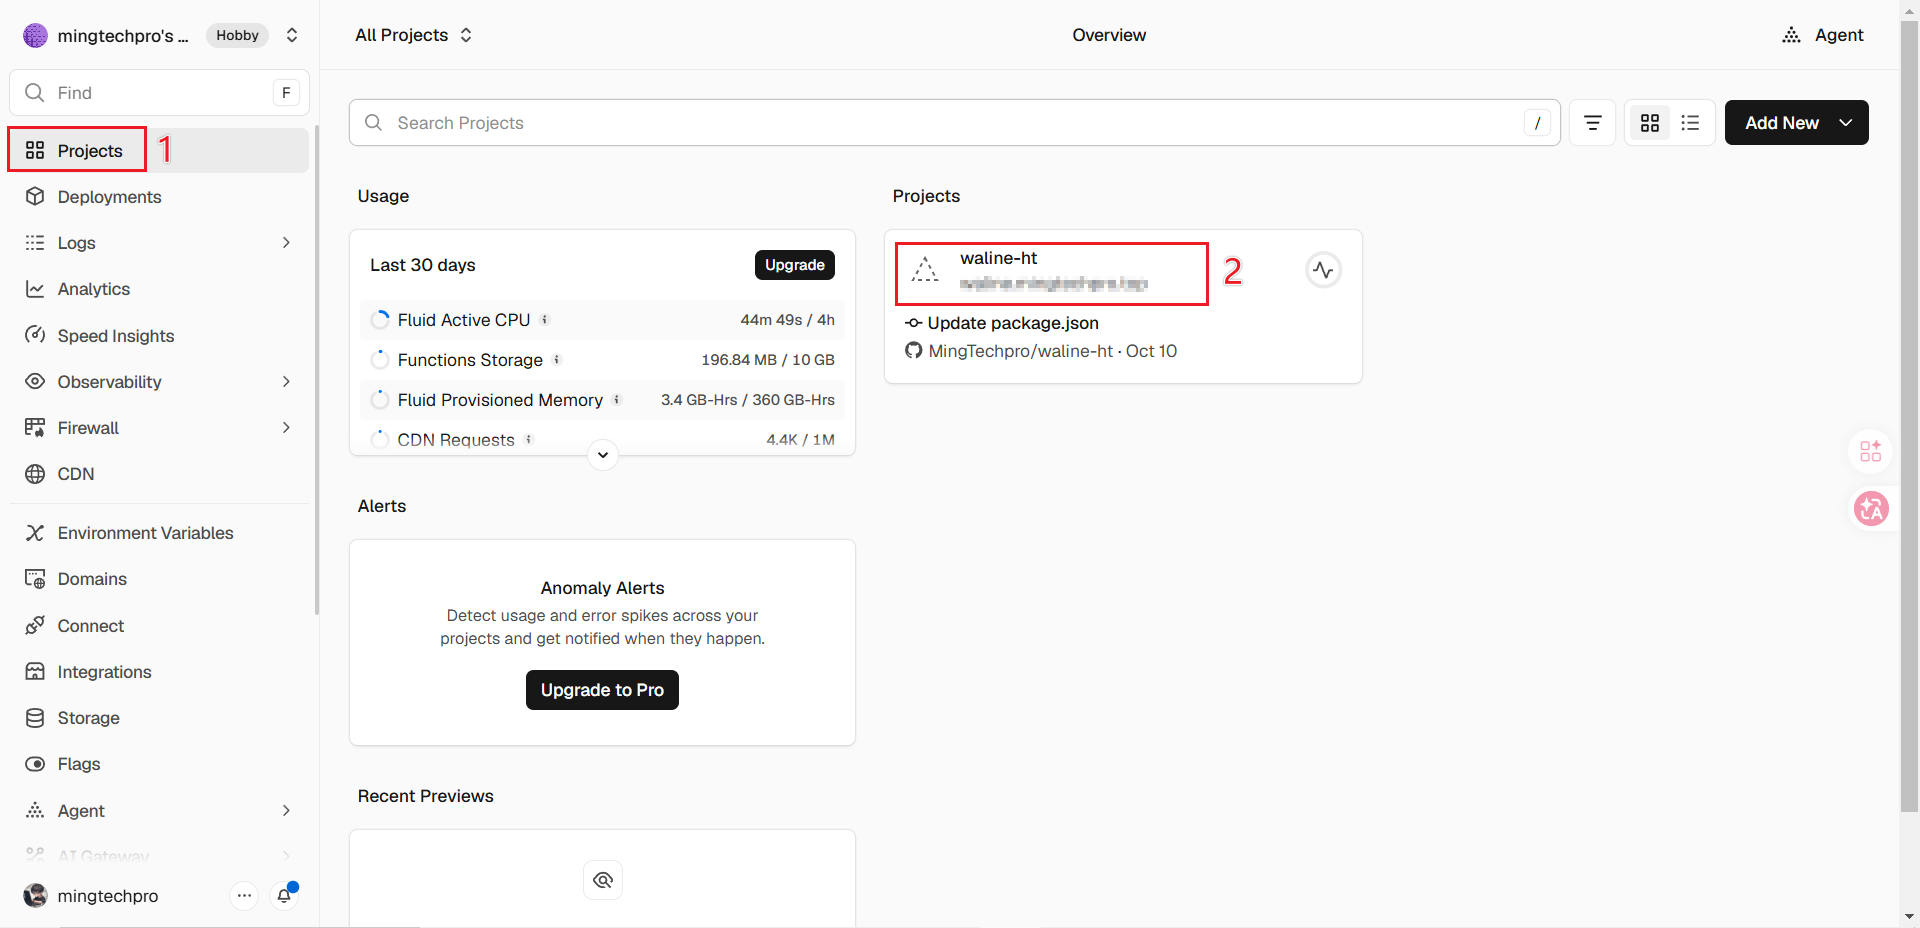Open Speed Insights section

pyautogui.click(x=159, y=336)
